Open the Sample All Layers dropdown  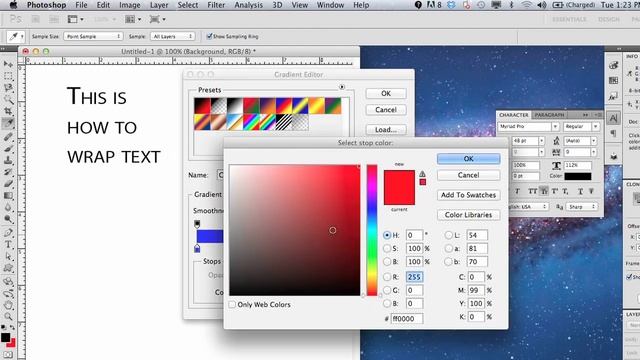pos(172,36)
